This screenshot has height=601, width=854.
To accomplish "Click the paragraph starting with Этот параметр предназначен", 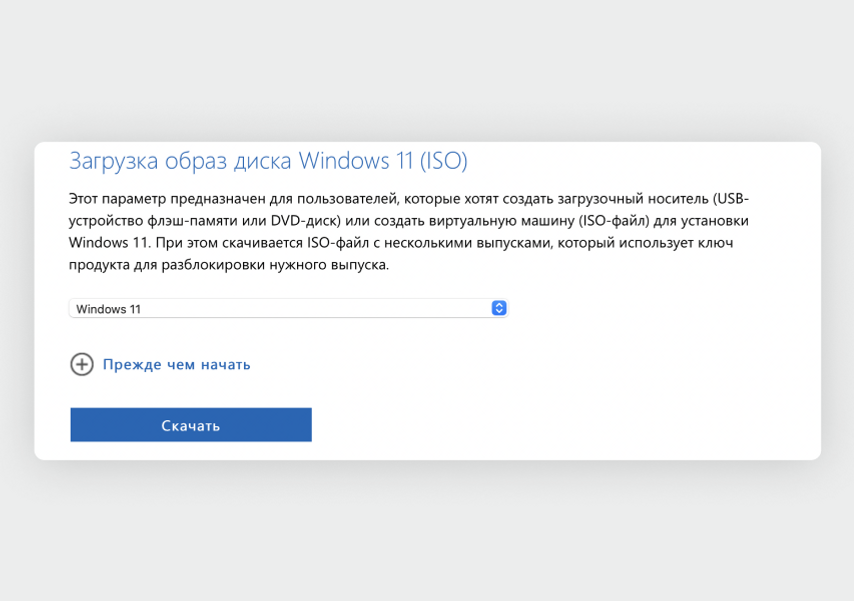I will [x=408, y=232].
